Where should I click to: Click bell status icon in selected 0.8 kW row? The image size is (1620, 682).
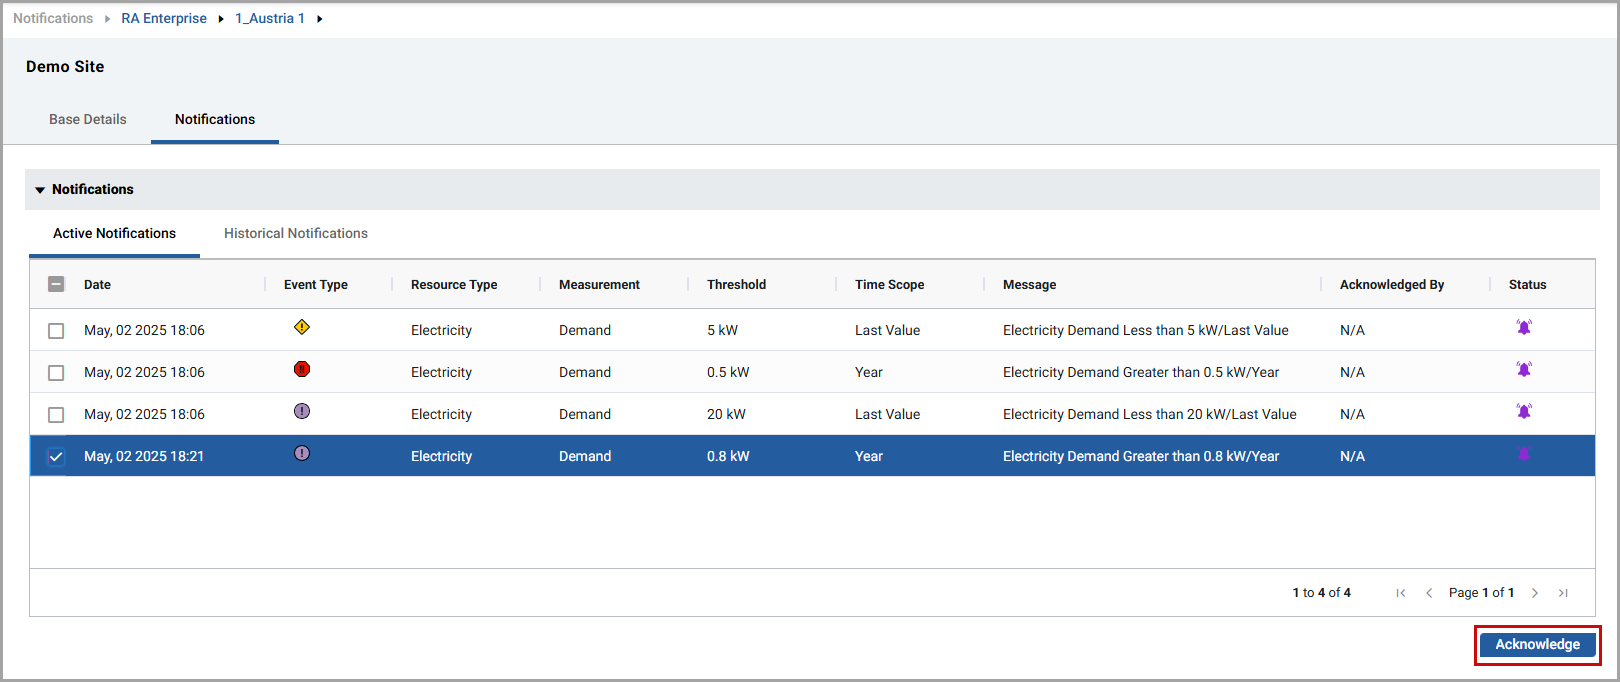[x=1524, y=454]
